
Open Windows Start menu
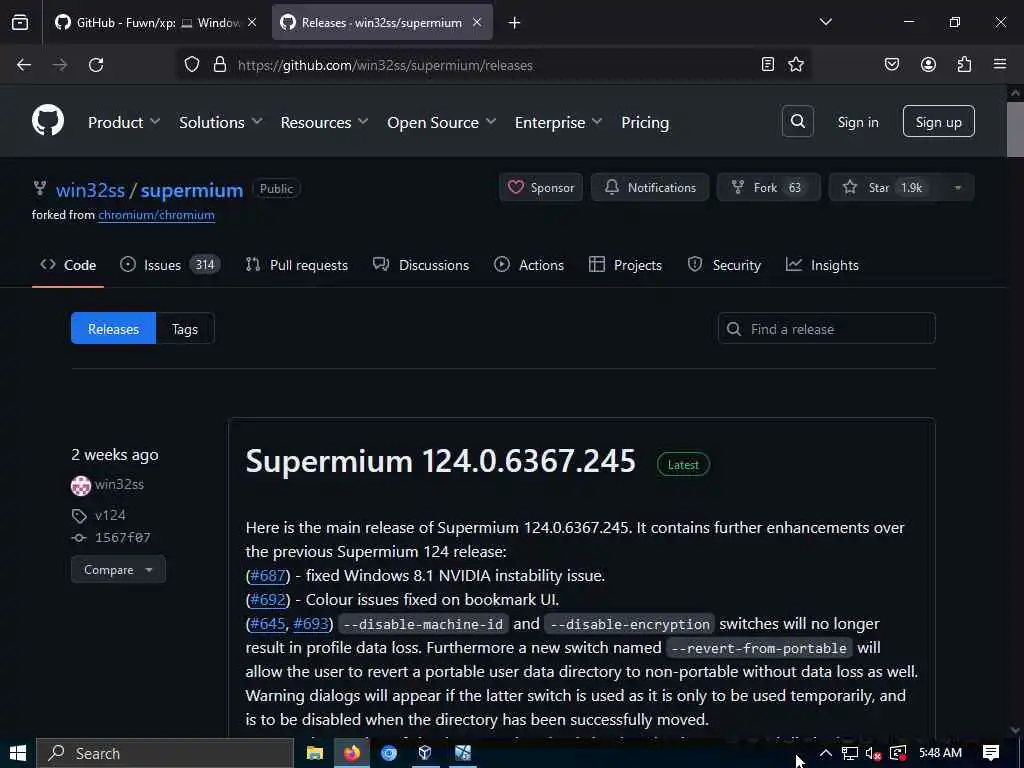(x=18, y=753)
